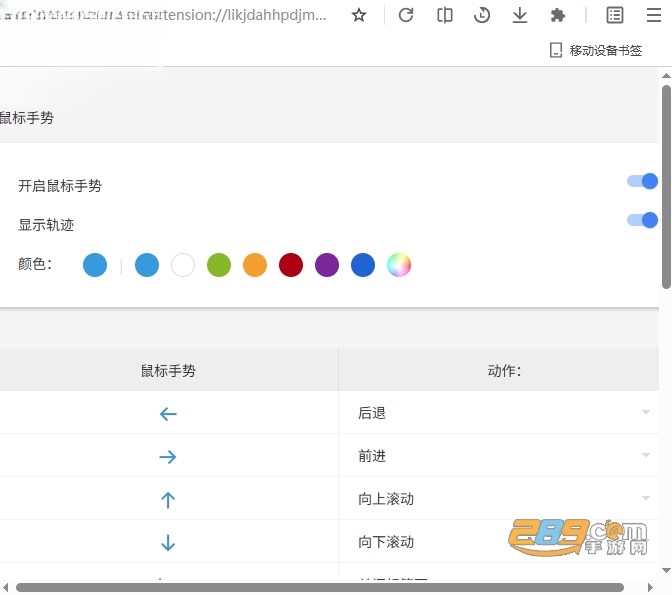This screenshot has width=672, height=595.
Task: Click the right arrow gesture icon
Action: (168, 457)
